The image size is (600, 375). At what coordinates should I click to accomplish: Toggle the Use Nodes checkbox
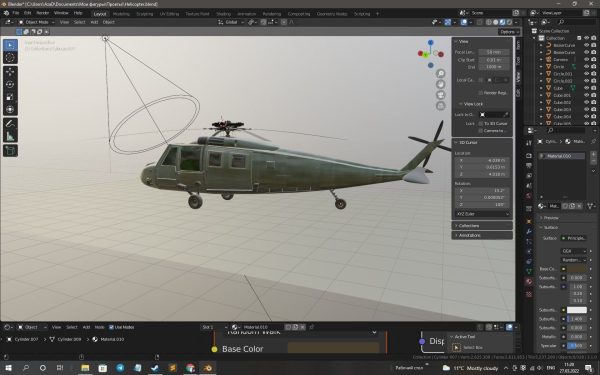(x=111, y=327)
